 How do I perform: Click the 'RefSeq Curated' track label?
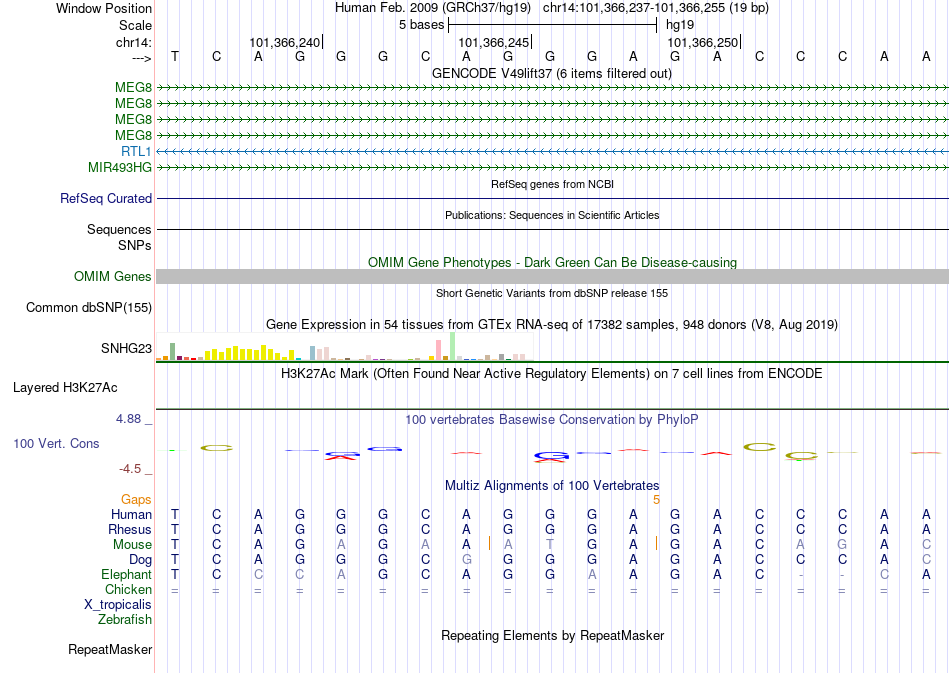[106, 199]
